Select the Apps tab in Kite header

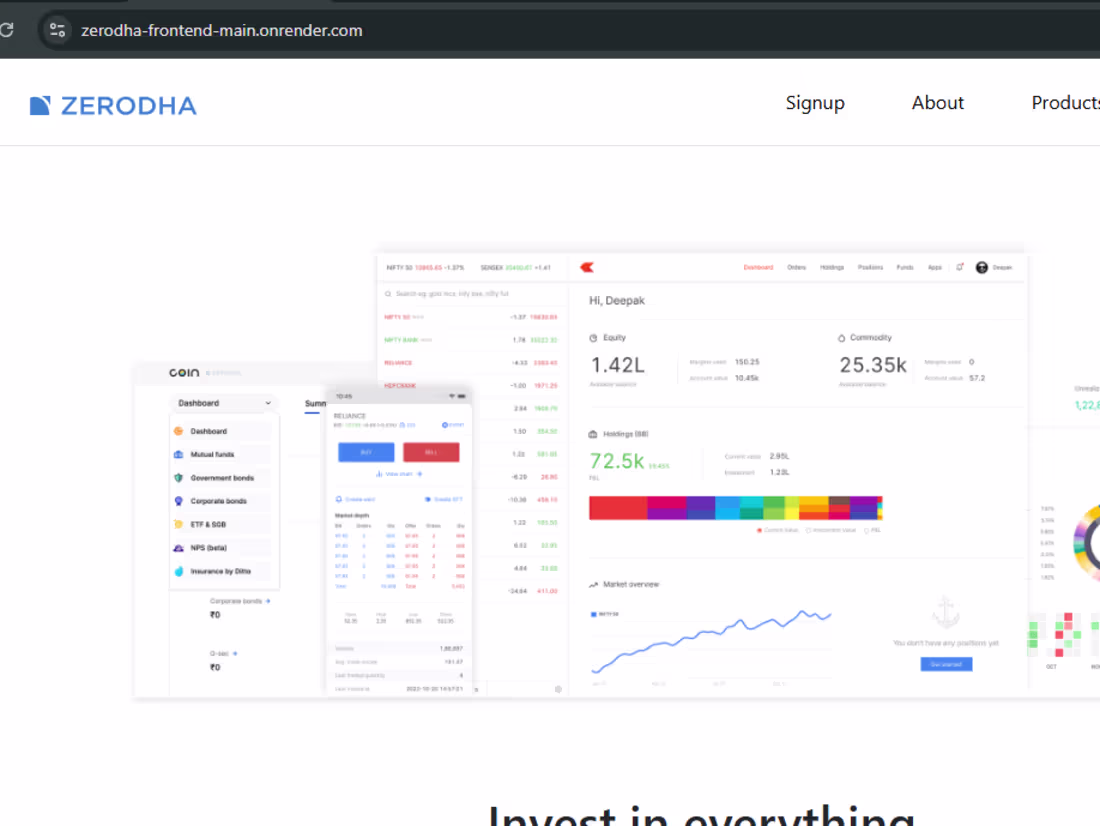point(934,267)
